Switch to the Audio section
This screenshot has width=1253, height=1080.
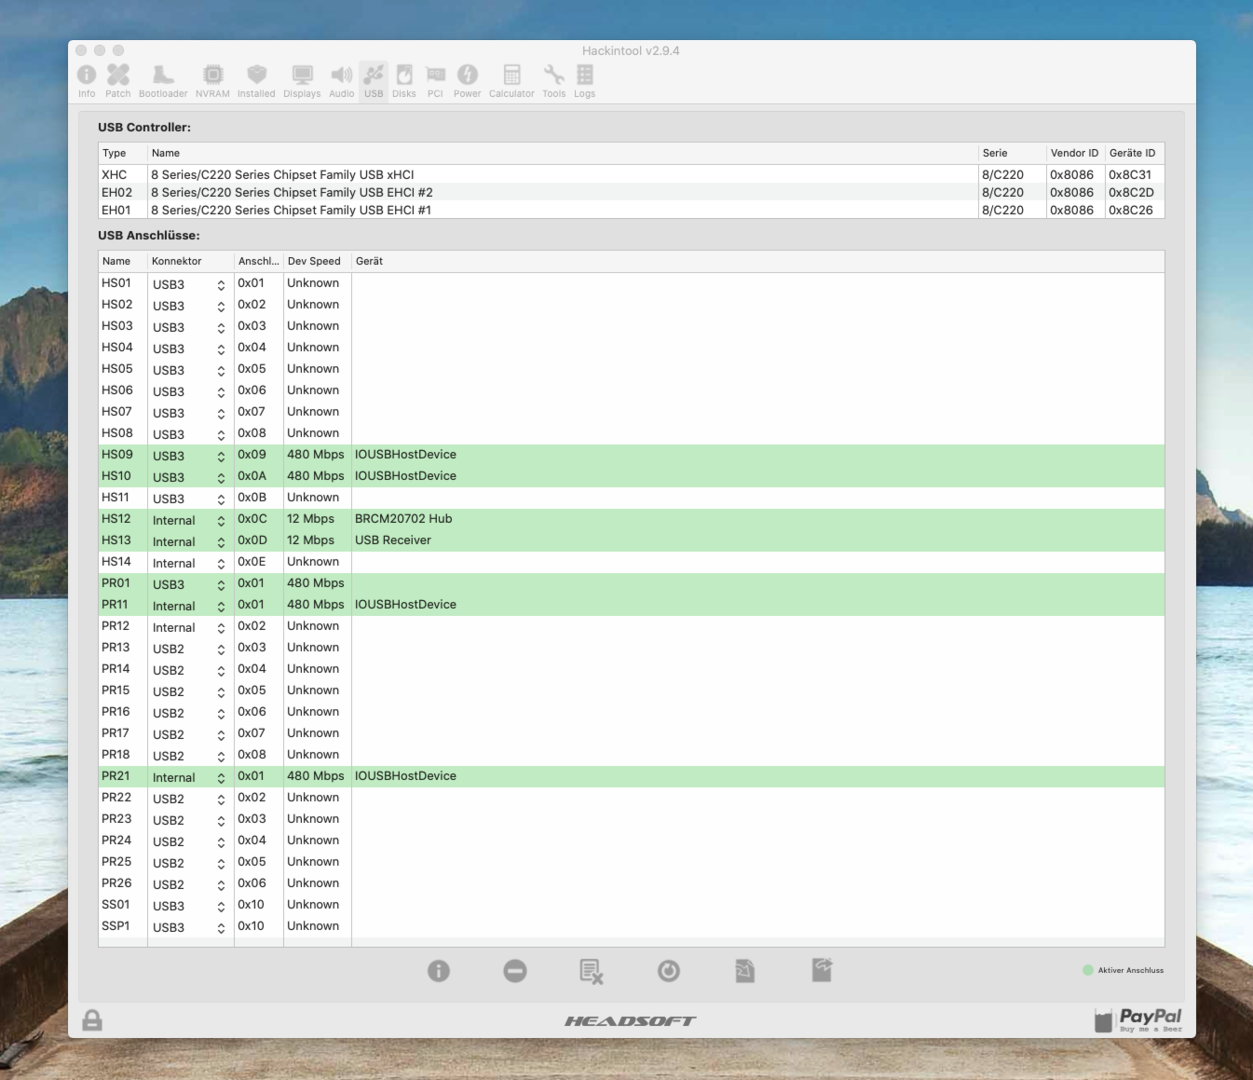[342, 81]
